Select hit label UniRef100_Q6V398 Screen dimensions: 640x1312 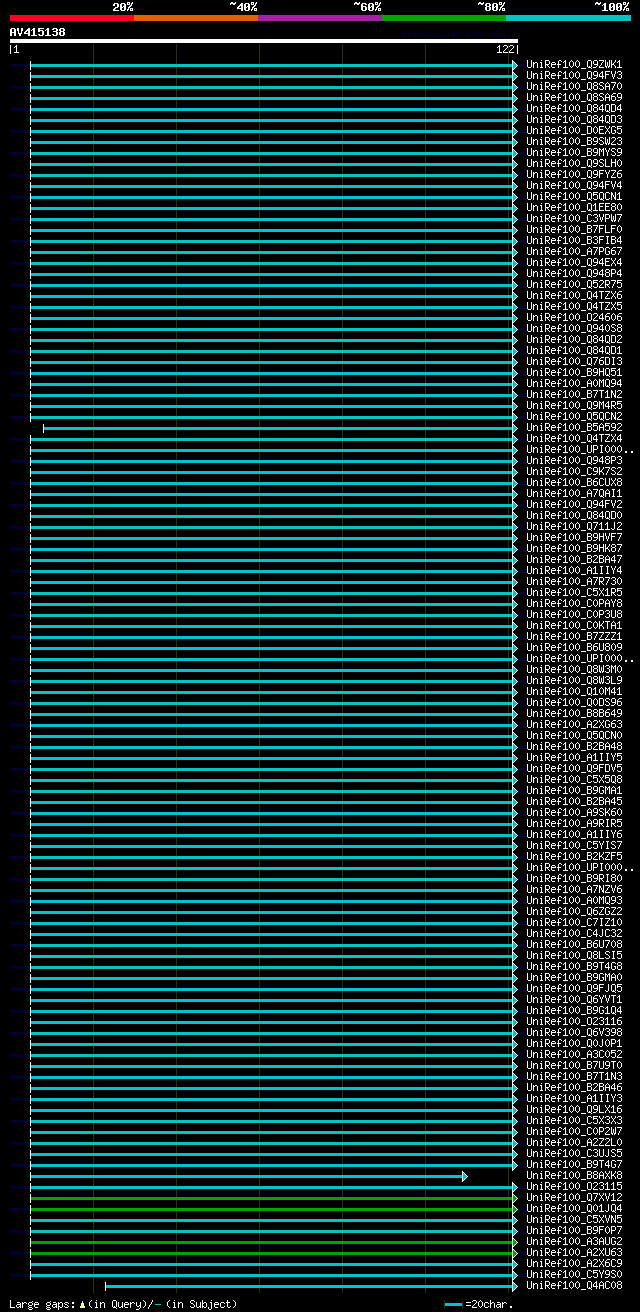pyautogui.click(x=574, y=1033)
